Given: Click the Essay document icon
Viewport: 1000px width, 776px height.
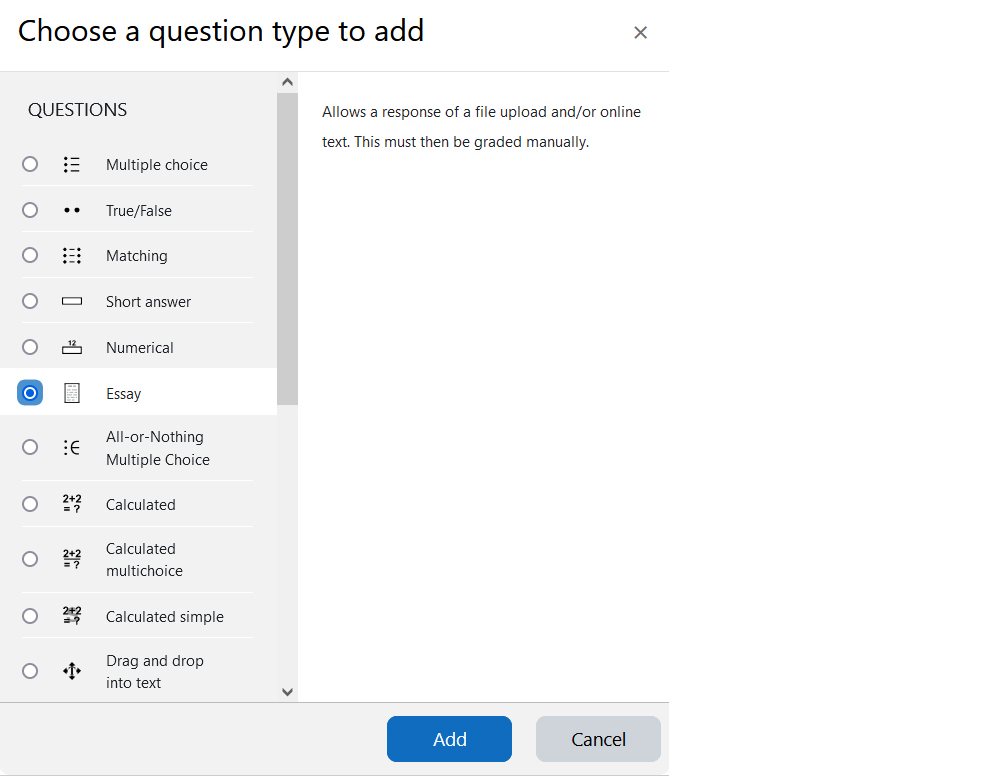Looking at the screenshot, I should (71, 393).
